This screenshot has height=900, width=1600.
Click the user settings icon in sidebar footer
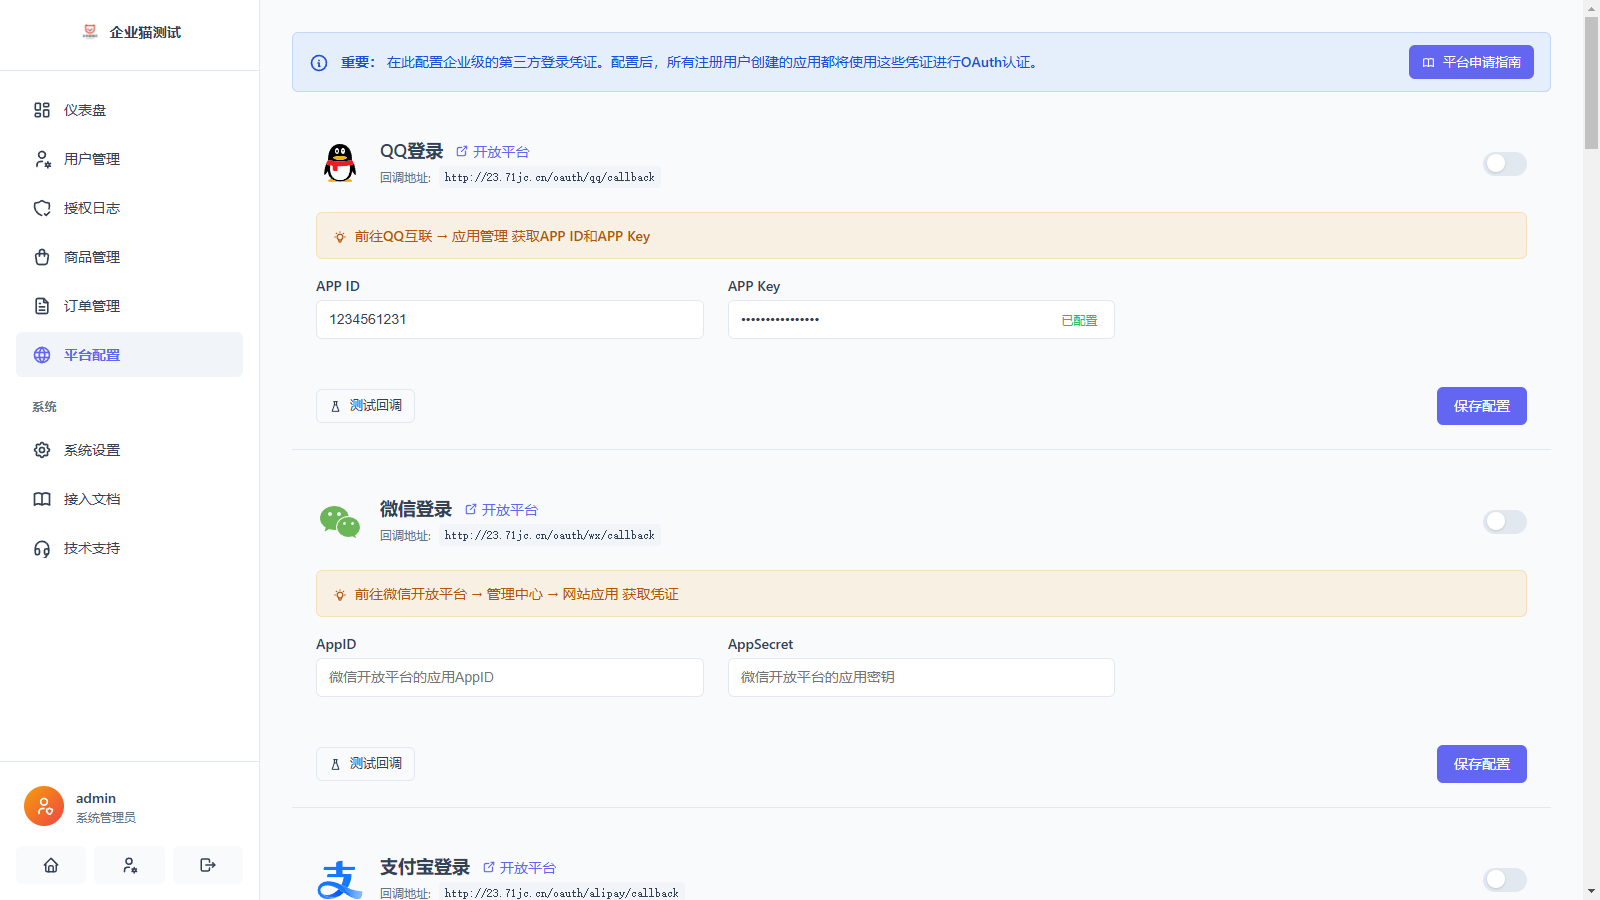pyautogui.click(x=129, y=865)
